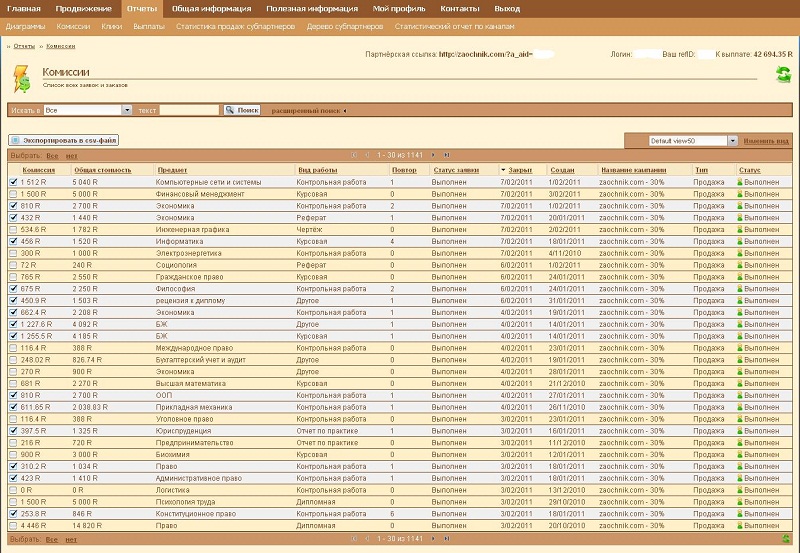
Task: Click the partner link zaochnik.com URL
Action: pyautogui.click(x=485, y=55)
